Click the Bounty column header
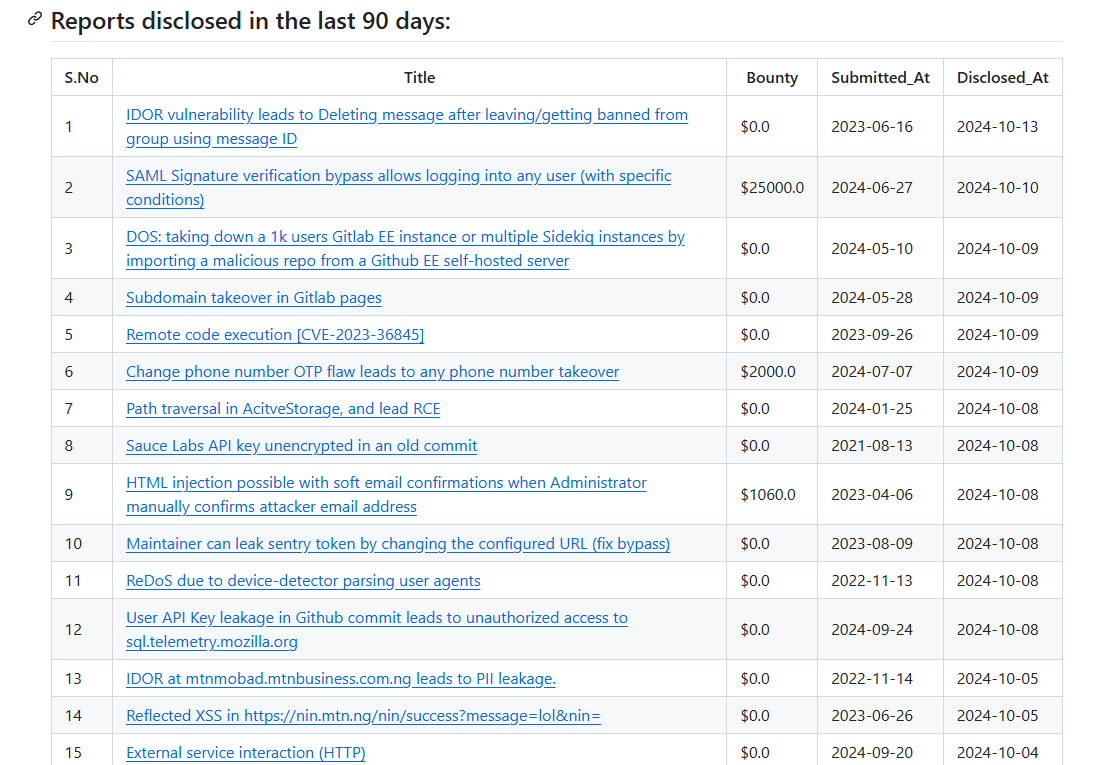The width and height of the screenshot is (1113, 765). [x=771, y=77]
